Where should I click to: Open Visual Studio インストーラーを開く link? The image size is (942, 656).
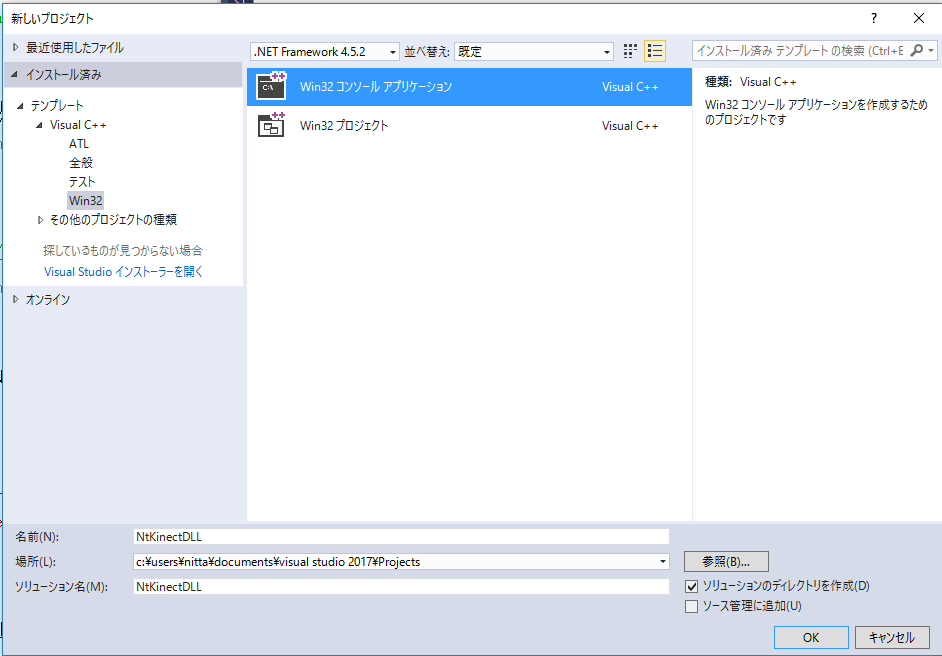(x=124, y=272)
